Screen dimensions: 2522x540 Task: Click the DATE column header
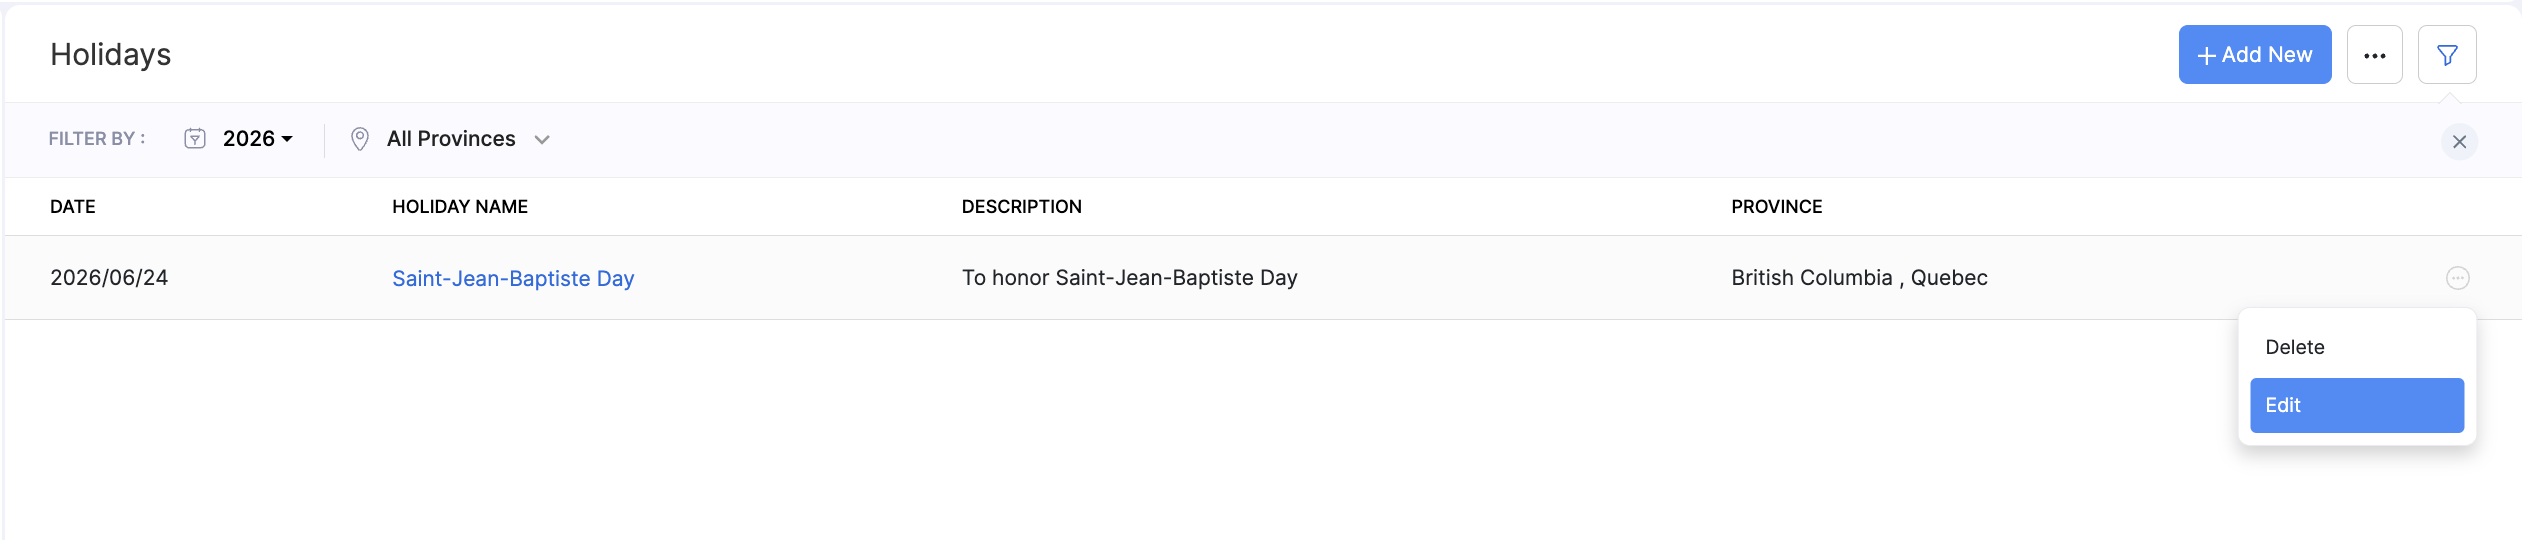[73, 207]
